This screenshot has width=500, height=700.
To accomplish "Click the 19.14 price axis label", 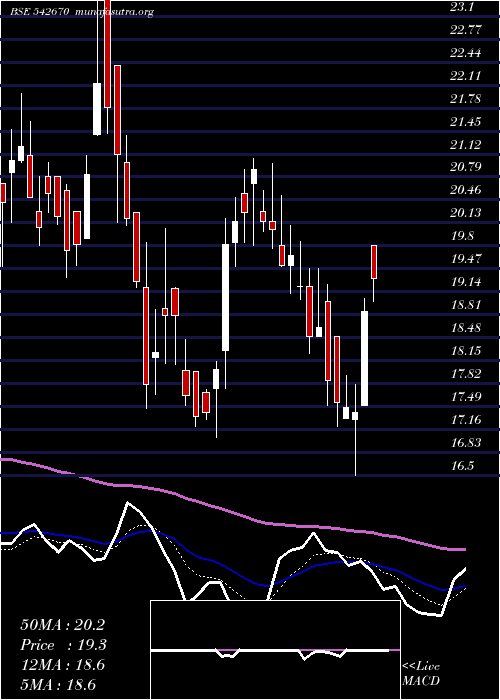I will (466, 281).
